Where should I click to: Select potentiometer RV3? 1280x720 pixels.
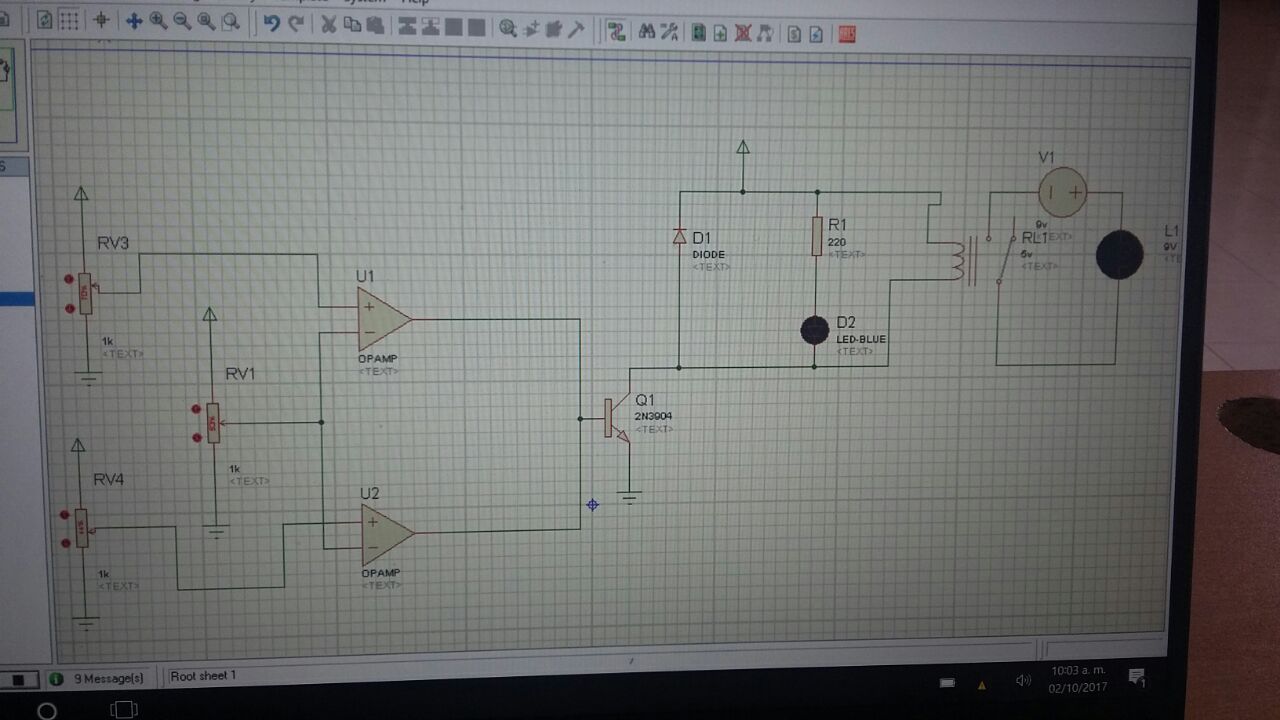pyautogui.click(x=85, y=293)
